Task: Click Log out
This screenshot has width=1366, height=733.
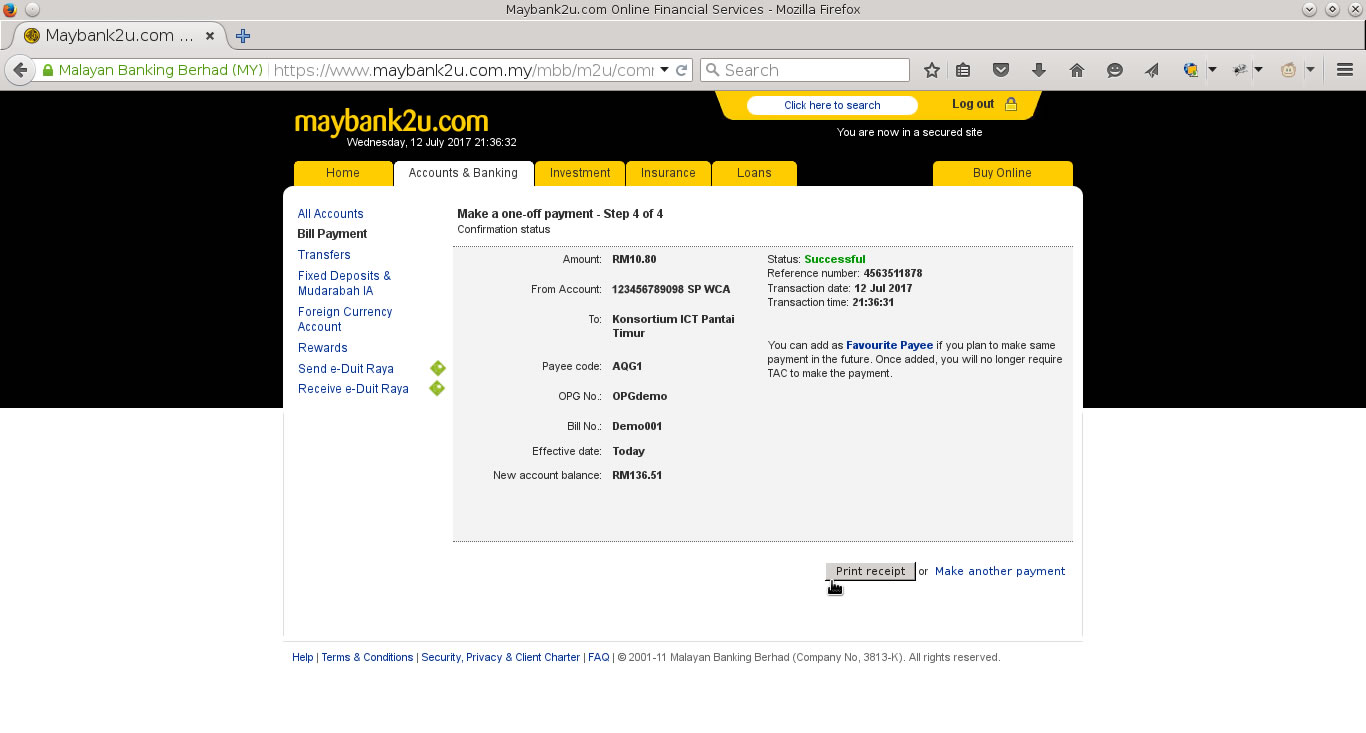Action: (x=973, y=104)
